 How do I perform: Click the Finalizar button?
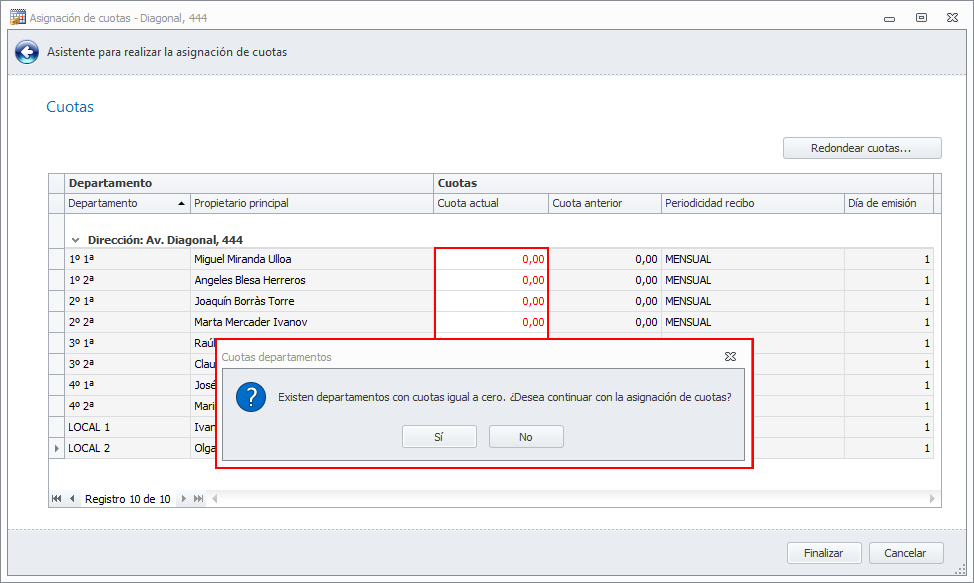(x=824, y=553)
